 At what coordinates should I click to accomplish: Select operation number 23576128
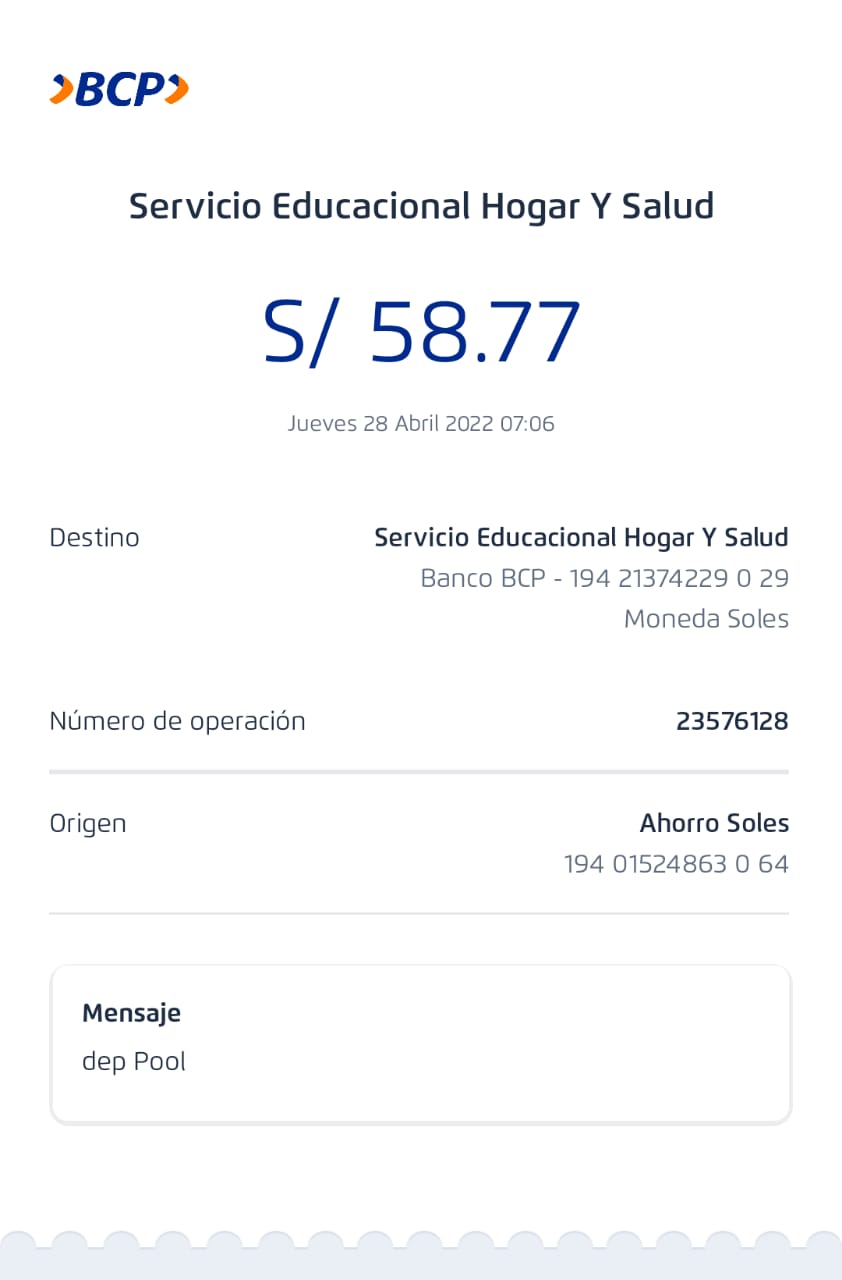click(x=732, y=721)
